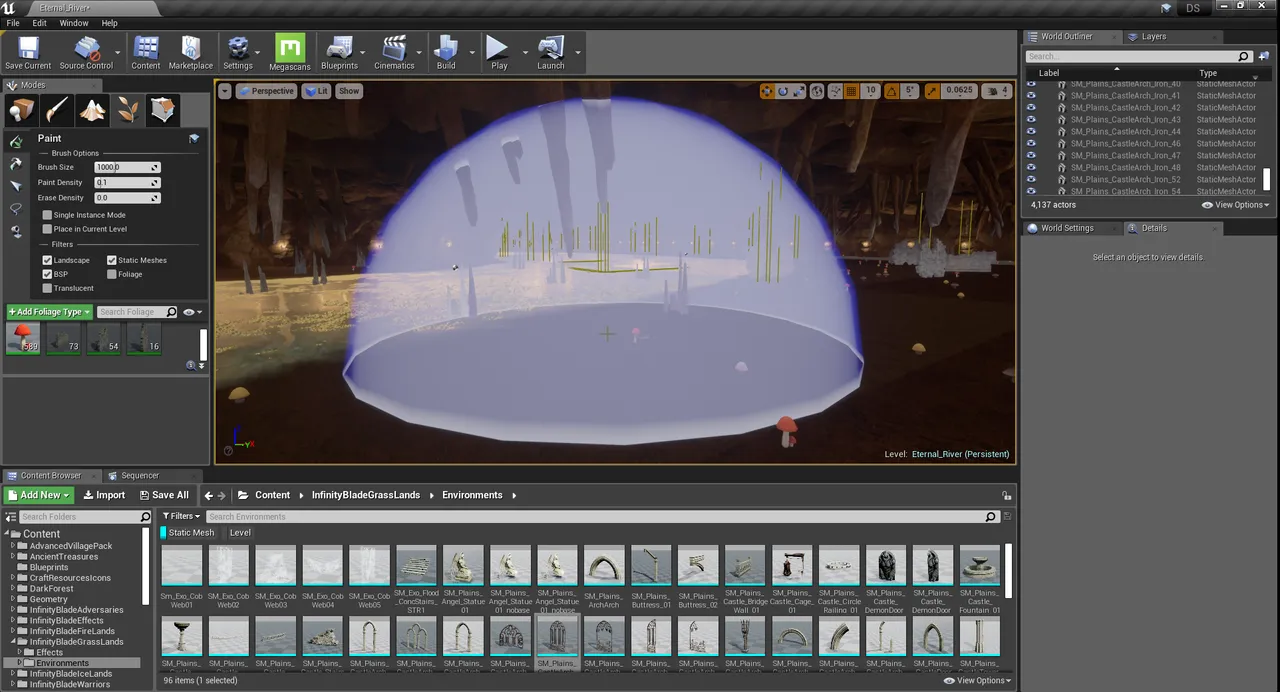Activate the translate gizmo in viewport

point(767,91)
